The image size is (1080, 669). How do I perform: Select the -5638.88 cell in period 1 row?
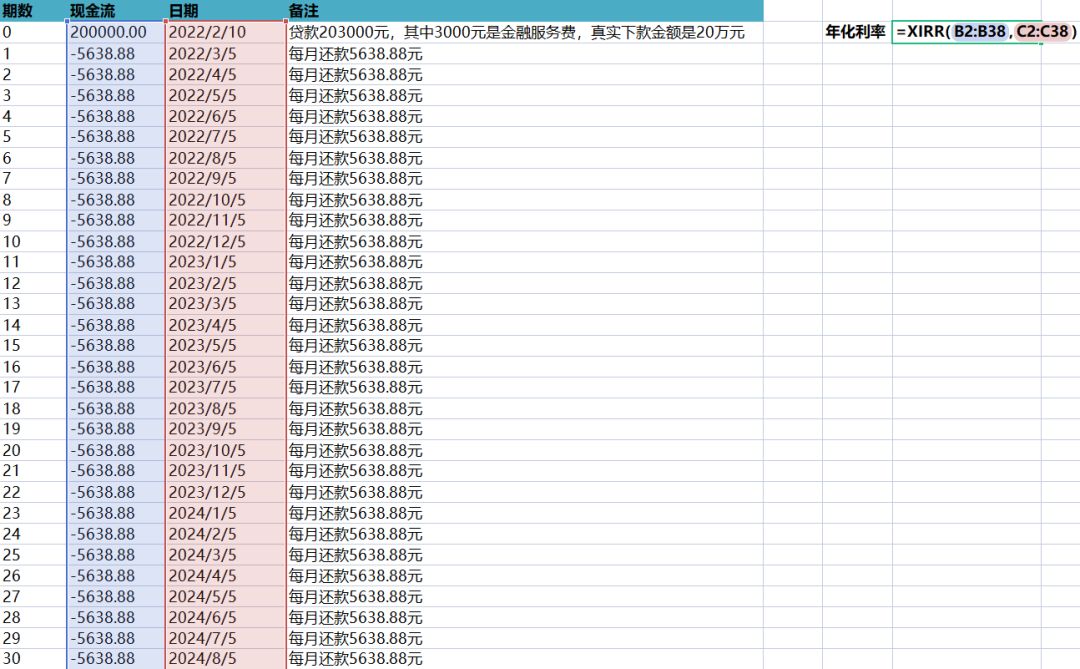coord(116,54)
